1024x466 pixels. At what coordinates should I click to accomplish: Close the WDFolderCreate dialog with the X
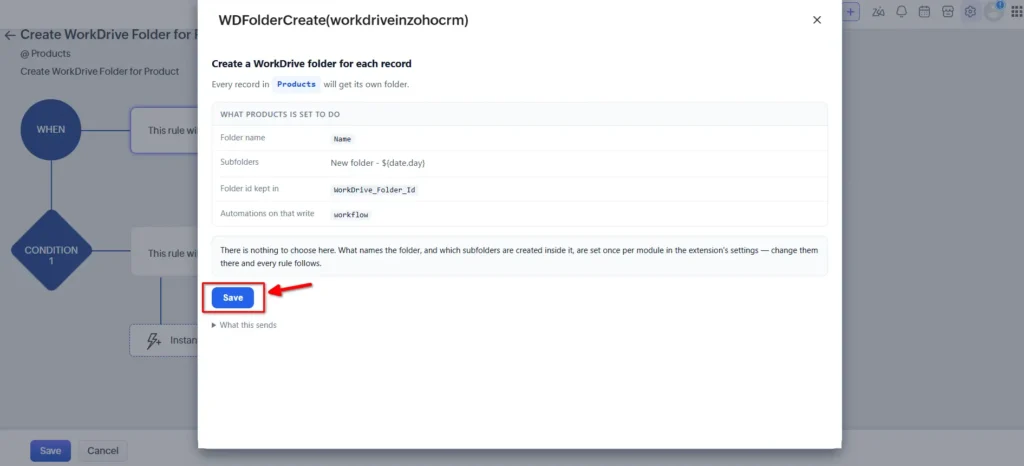(816, 20)
